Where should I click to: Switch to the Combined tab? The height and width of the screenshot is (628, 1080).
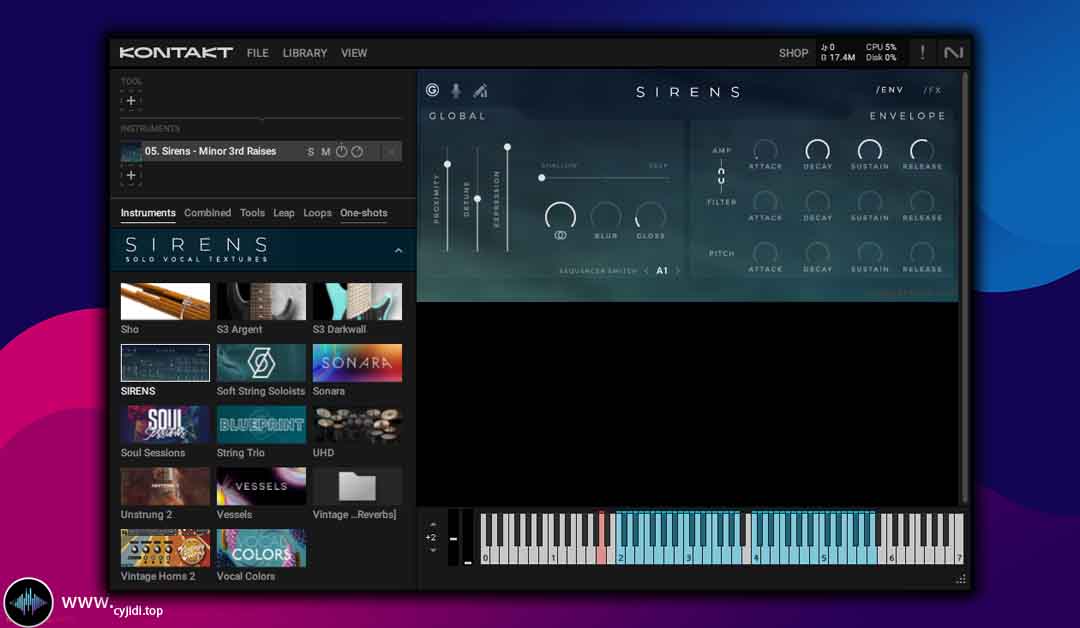[x=207, y=213]
